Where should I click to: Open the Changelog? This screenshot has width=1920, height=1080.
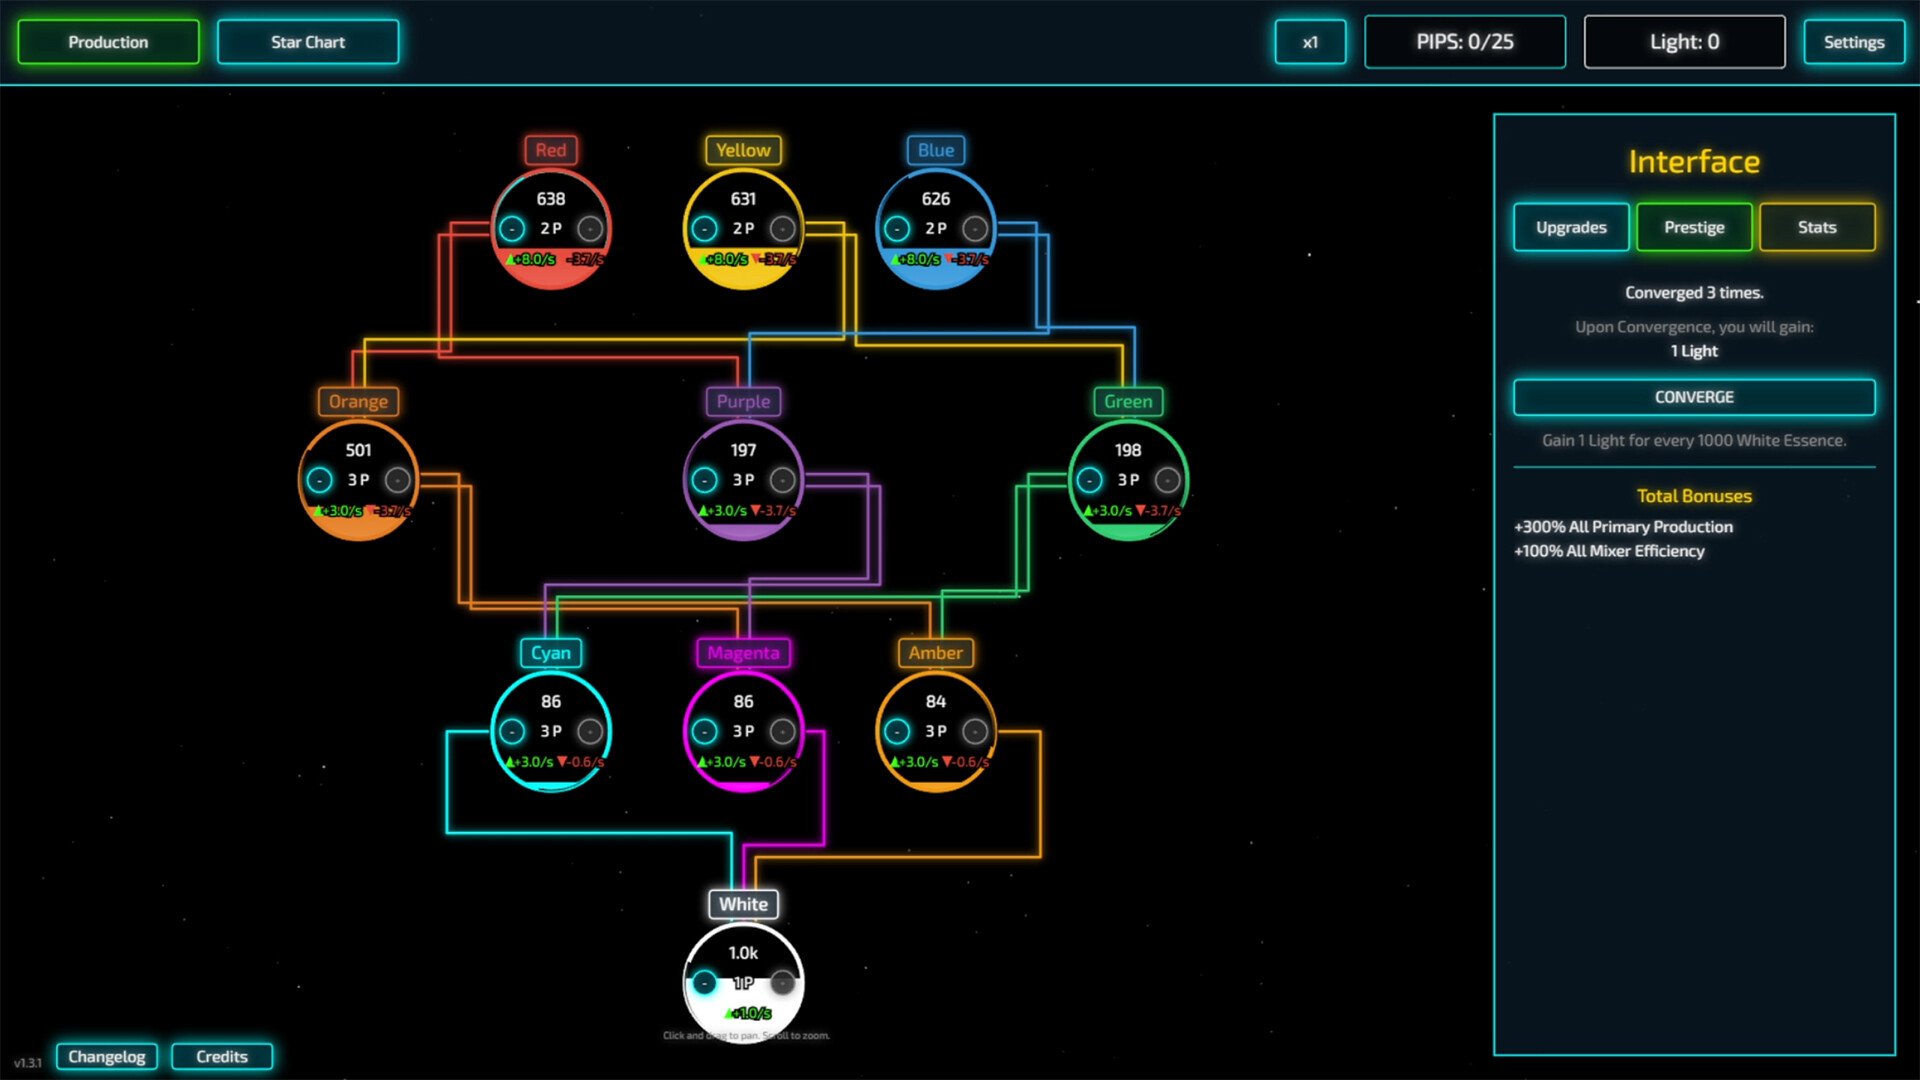point(107,1056)
